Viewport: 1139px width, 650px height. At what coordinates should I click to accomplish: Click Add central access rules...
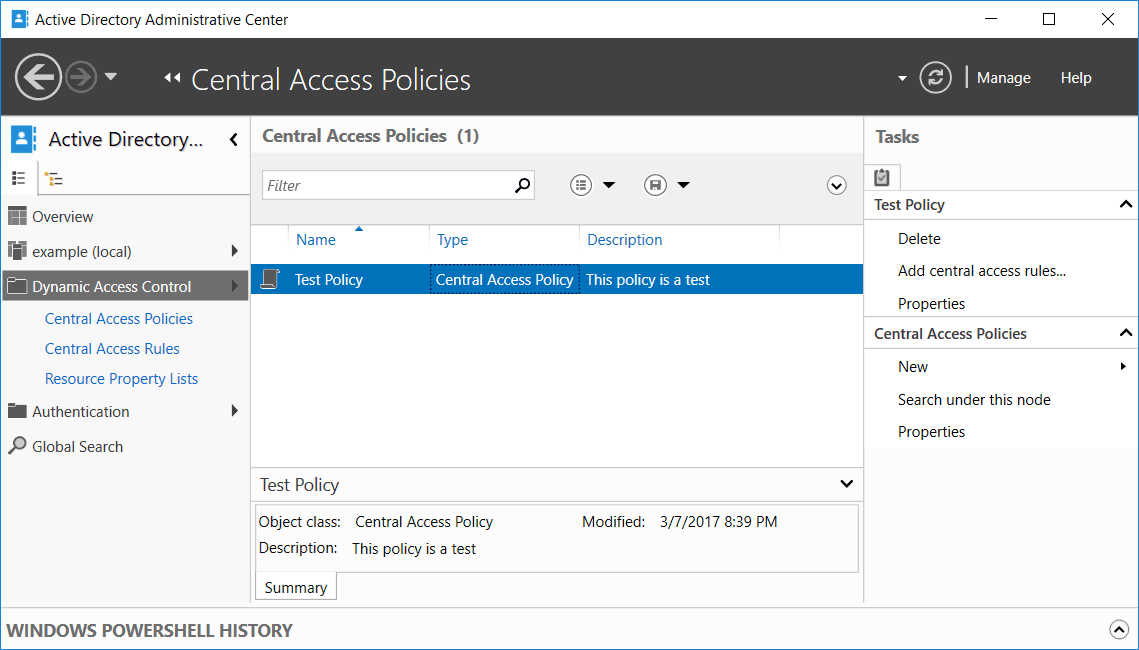pos(982,271)
